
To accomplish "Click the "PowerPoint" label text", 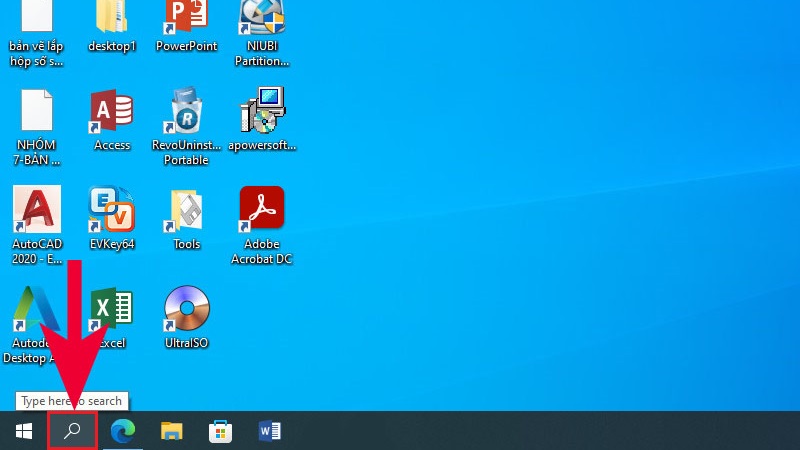I will (186, 46).
